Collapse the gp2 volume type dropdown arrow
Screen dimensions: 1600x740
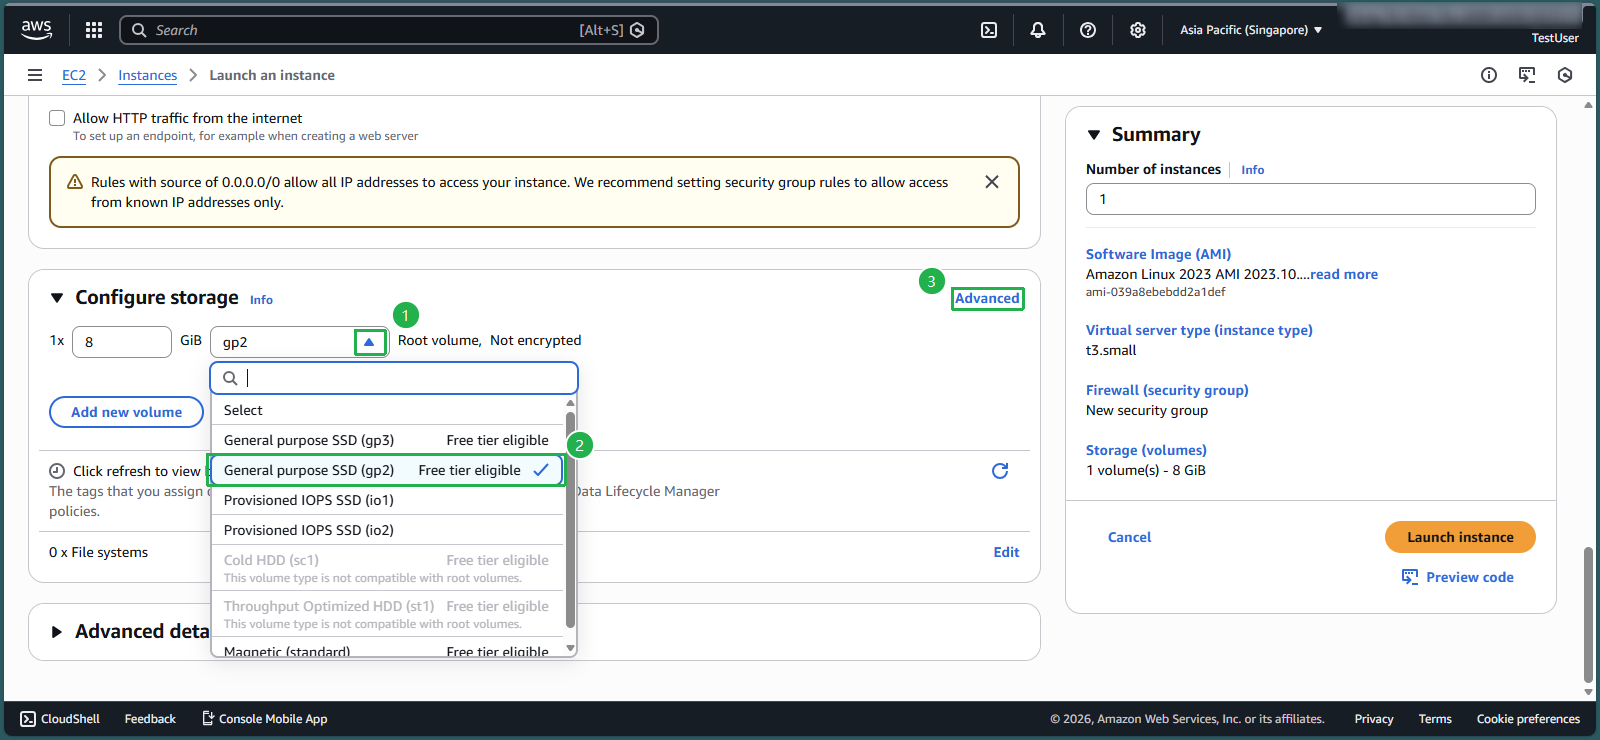click(369, 342)
